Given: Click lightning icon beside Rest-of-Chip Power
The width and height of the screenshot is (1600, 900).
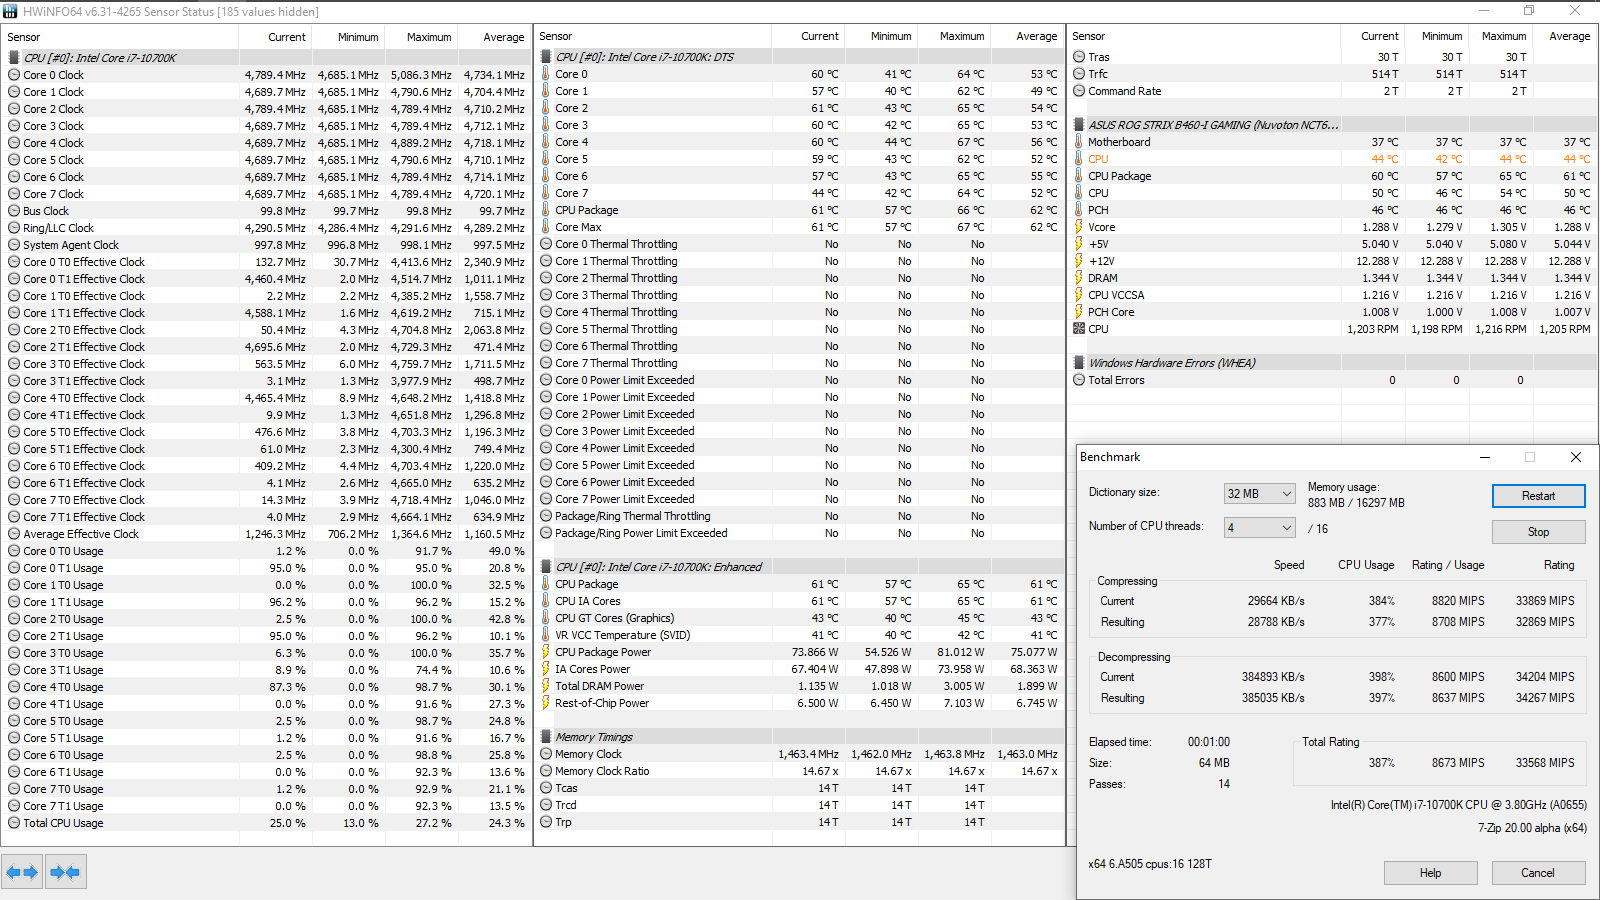Looking at the screenshot, I should (546, 703).
